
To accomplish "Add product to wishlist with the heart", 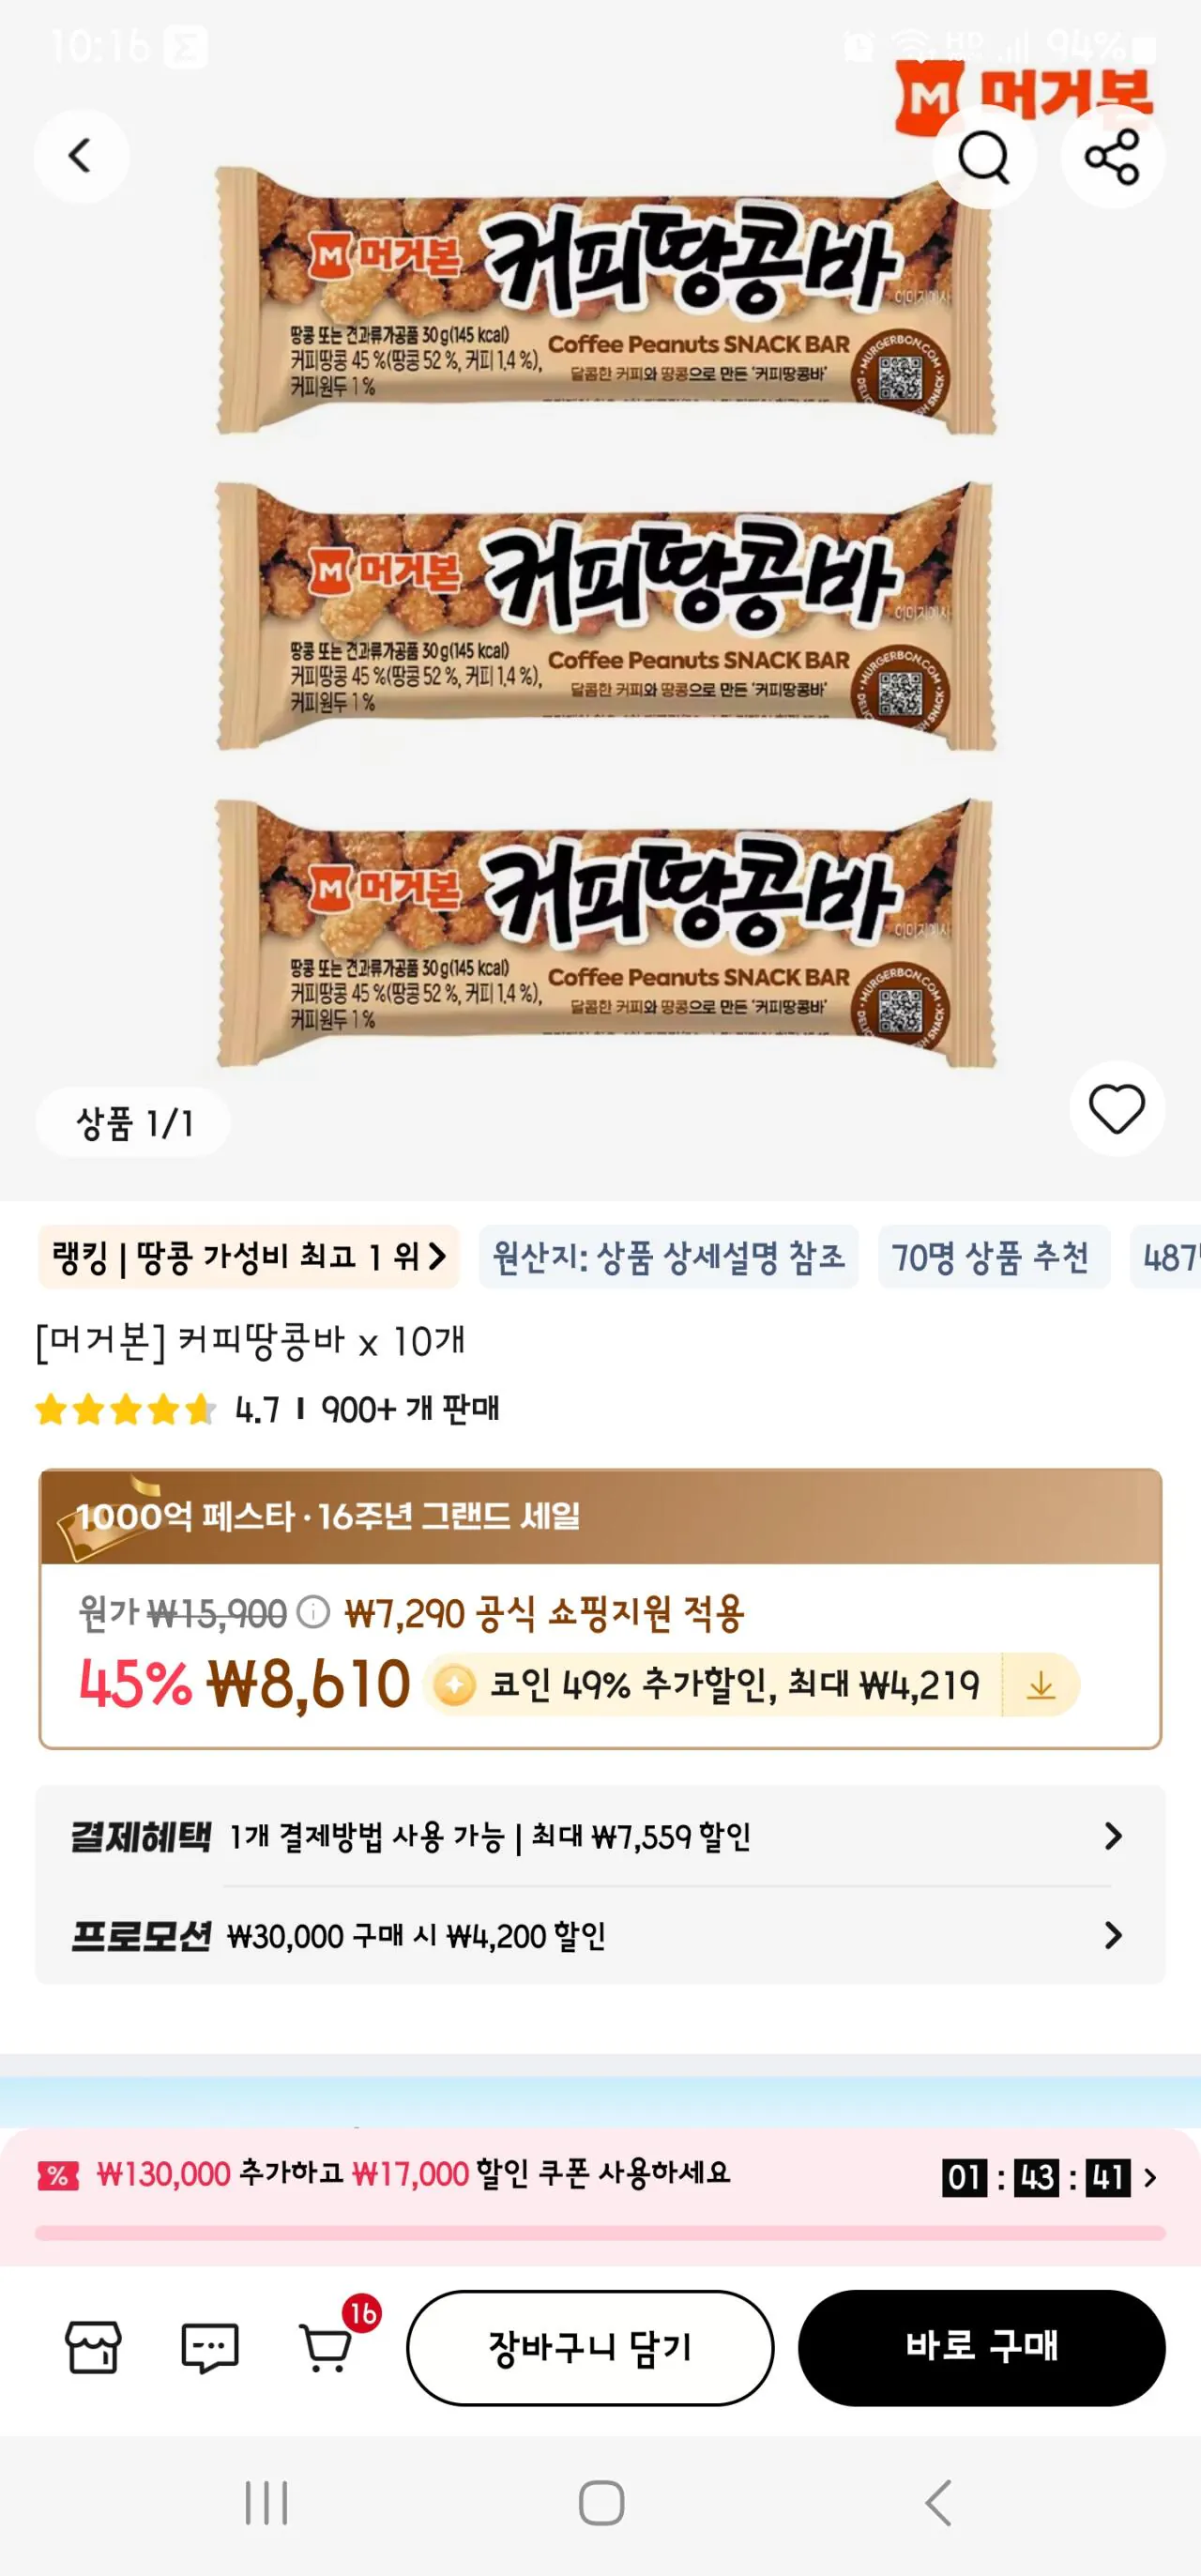I will 1116,1108.
